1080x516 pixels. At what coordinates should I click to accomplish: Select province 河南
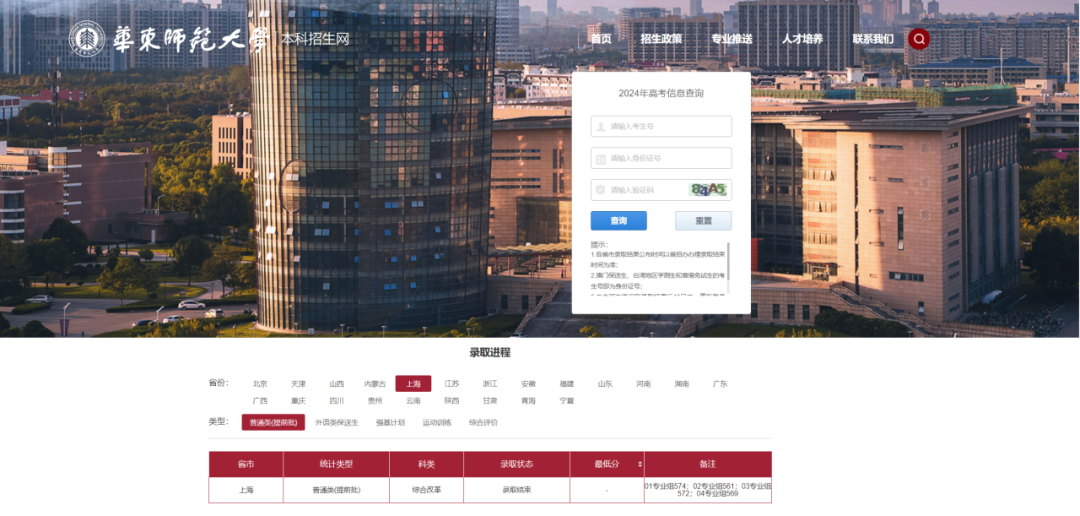tap(643, 384)
